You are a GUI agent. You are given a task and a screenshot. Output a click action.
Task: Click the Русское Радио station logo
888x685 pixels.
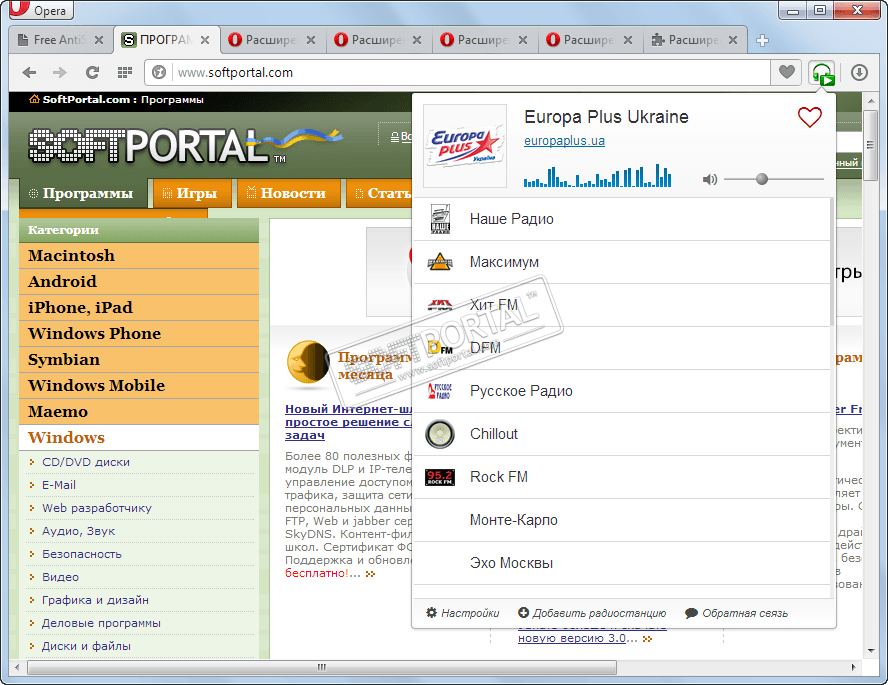pos(440,391)
